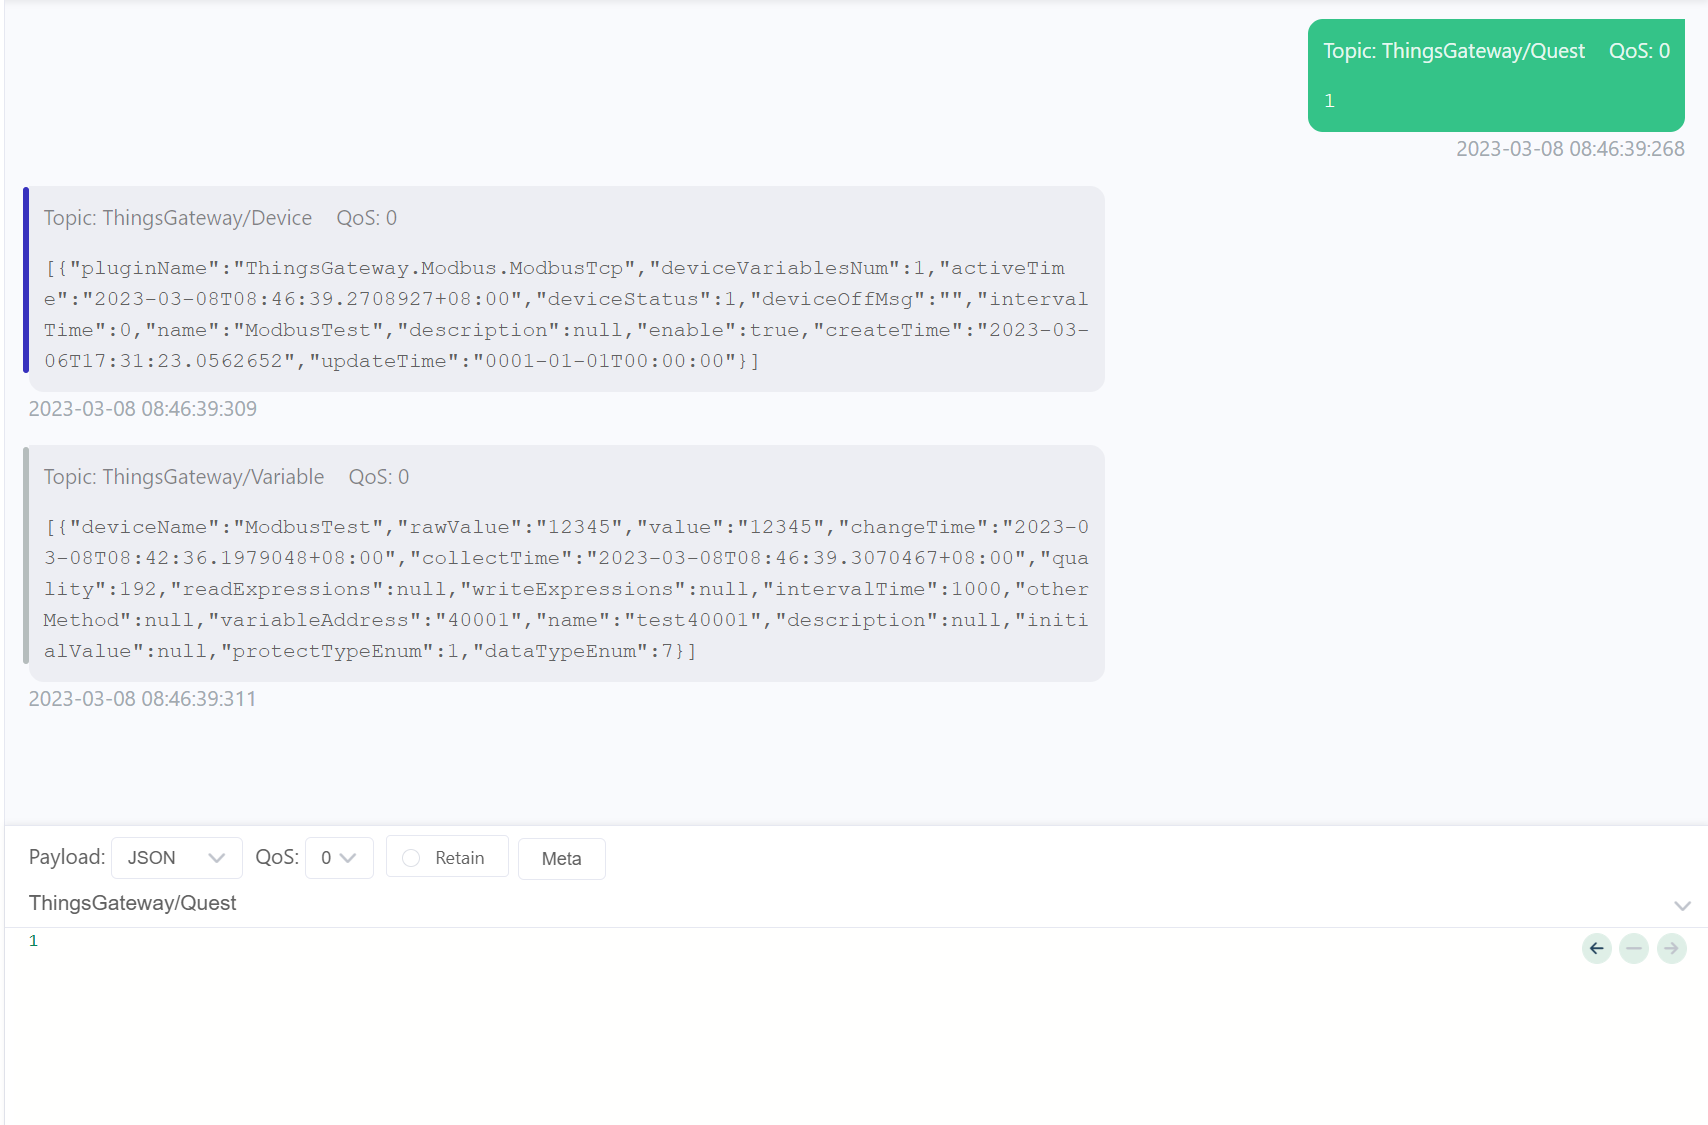Open the Meta settings button
This screenshot has height=1125, width=1708.
point(561,859)
